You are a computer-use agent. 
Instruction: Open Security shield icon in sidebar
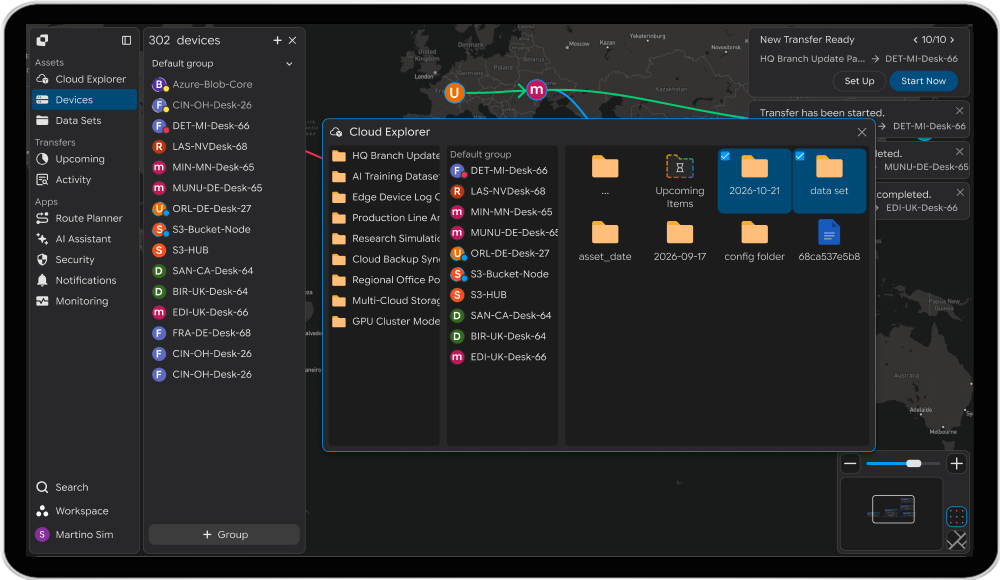point(42,260)
